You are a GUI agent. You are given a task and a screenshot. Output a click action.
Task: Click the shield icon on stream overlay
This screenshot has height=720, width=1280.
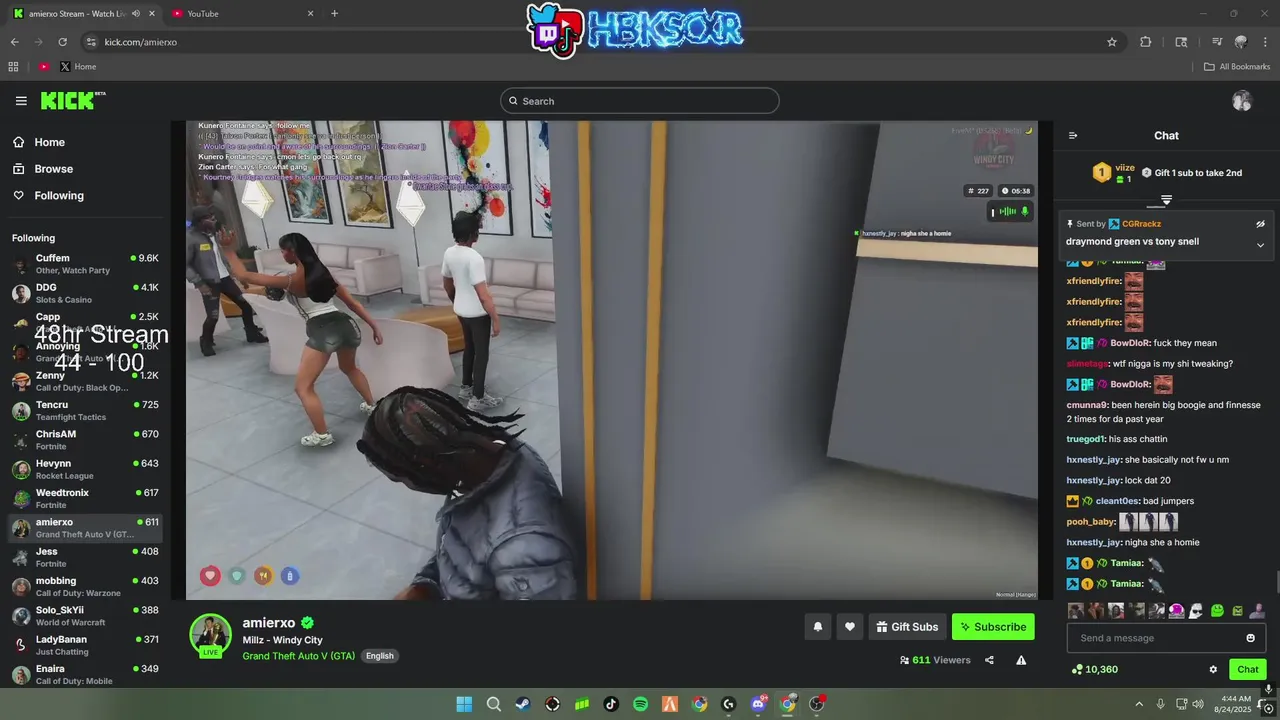pos(237,575)
